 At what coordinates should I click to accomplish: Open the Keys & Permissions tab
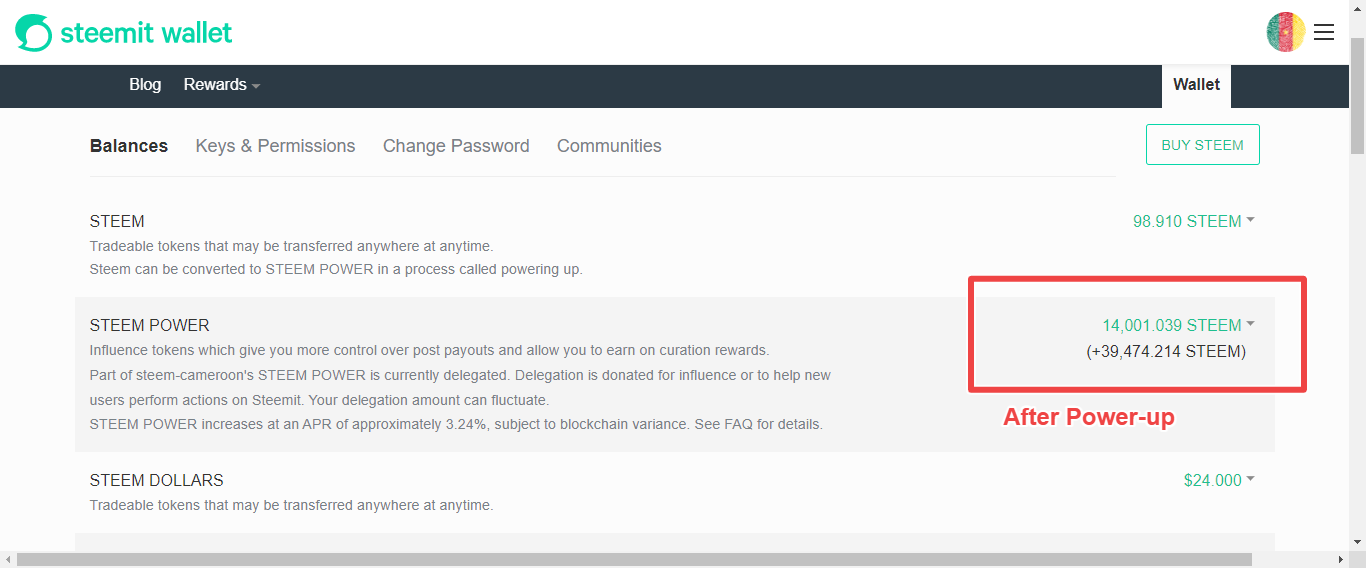pyautogui.click(x=275, y=146)
